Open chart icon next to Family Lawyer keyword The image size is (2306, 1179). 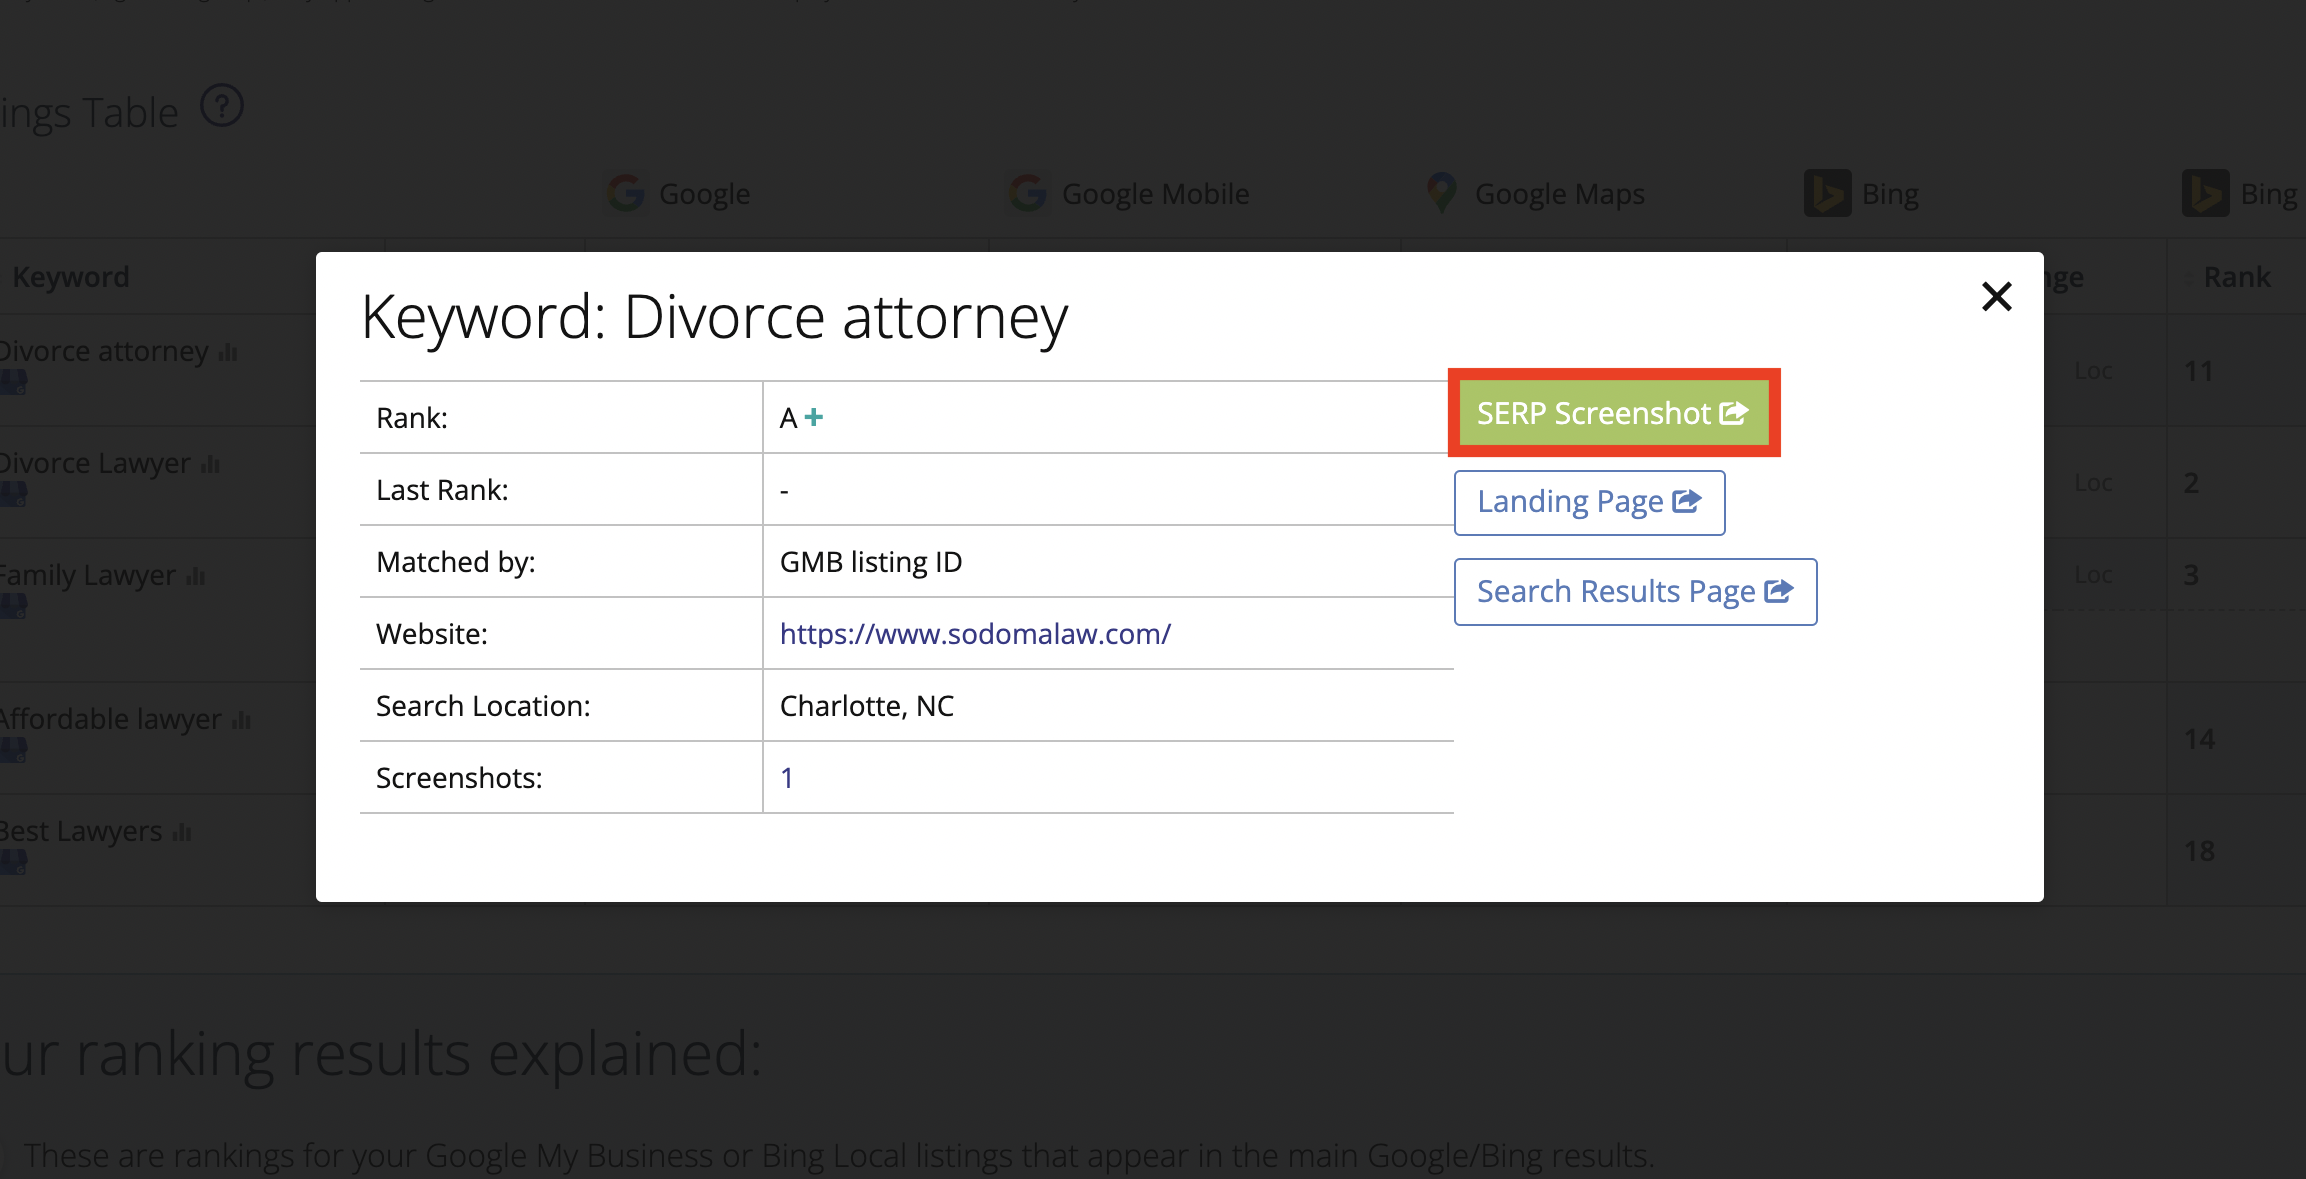[195, 576]
